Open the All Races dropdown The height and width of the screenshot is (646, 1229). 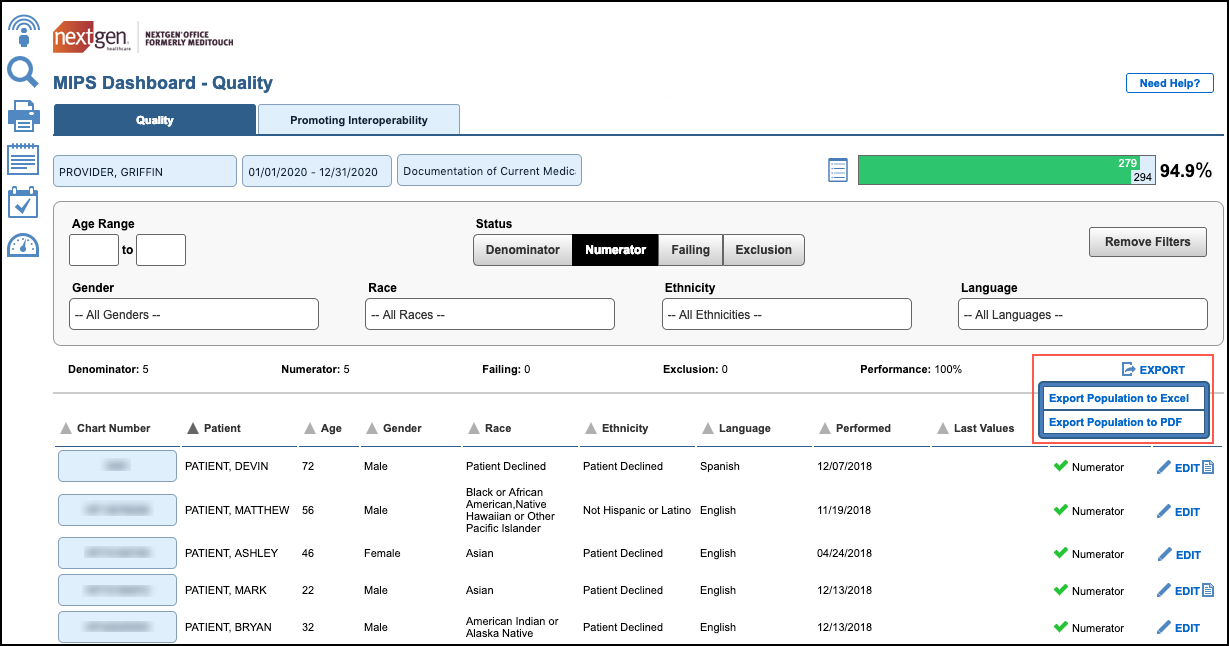point(490,314)
